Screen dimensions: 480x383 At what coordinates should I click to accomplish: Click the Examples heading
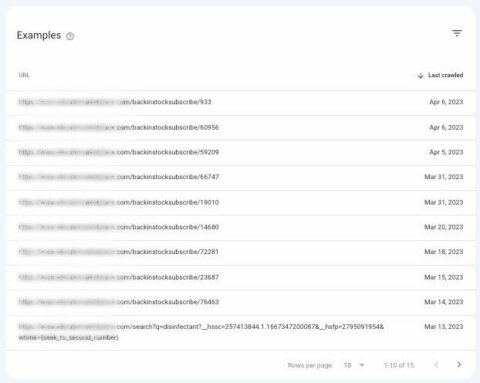(x=39, y=35)
